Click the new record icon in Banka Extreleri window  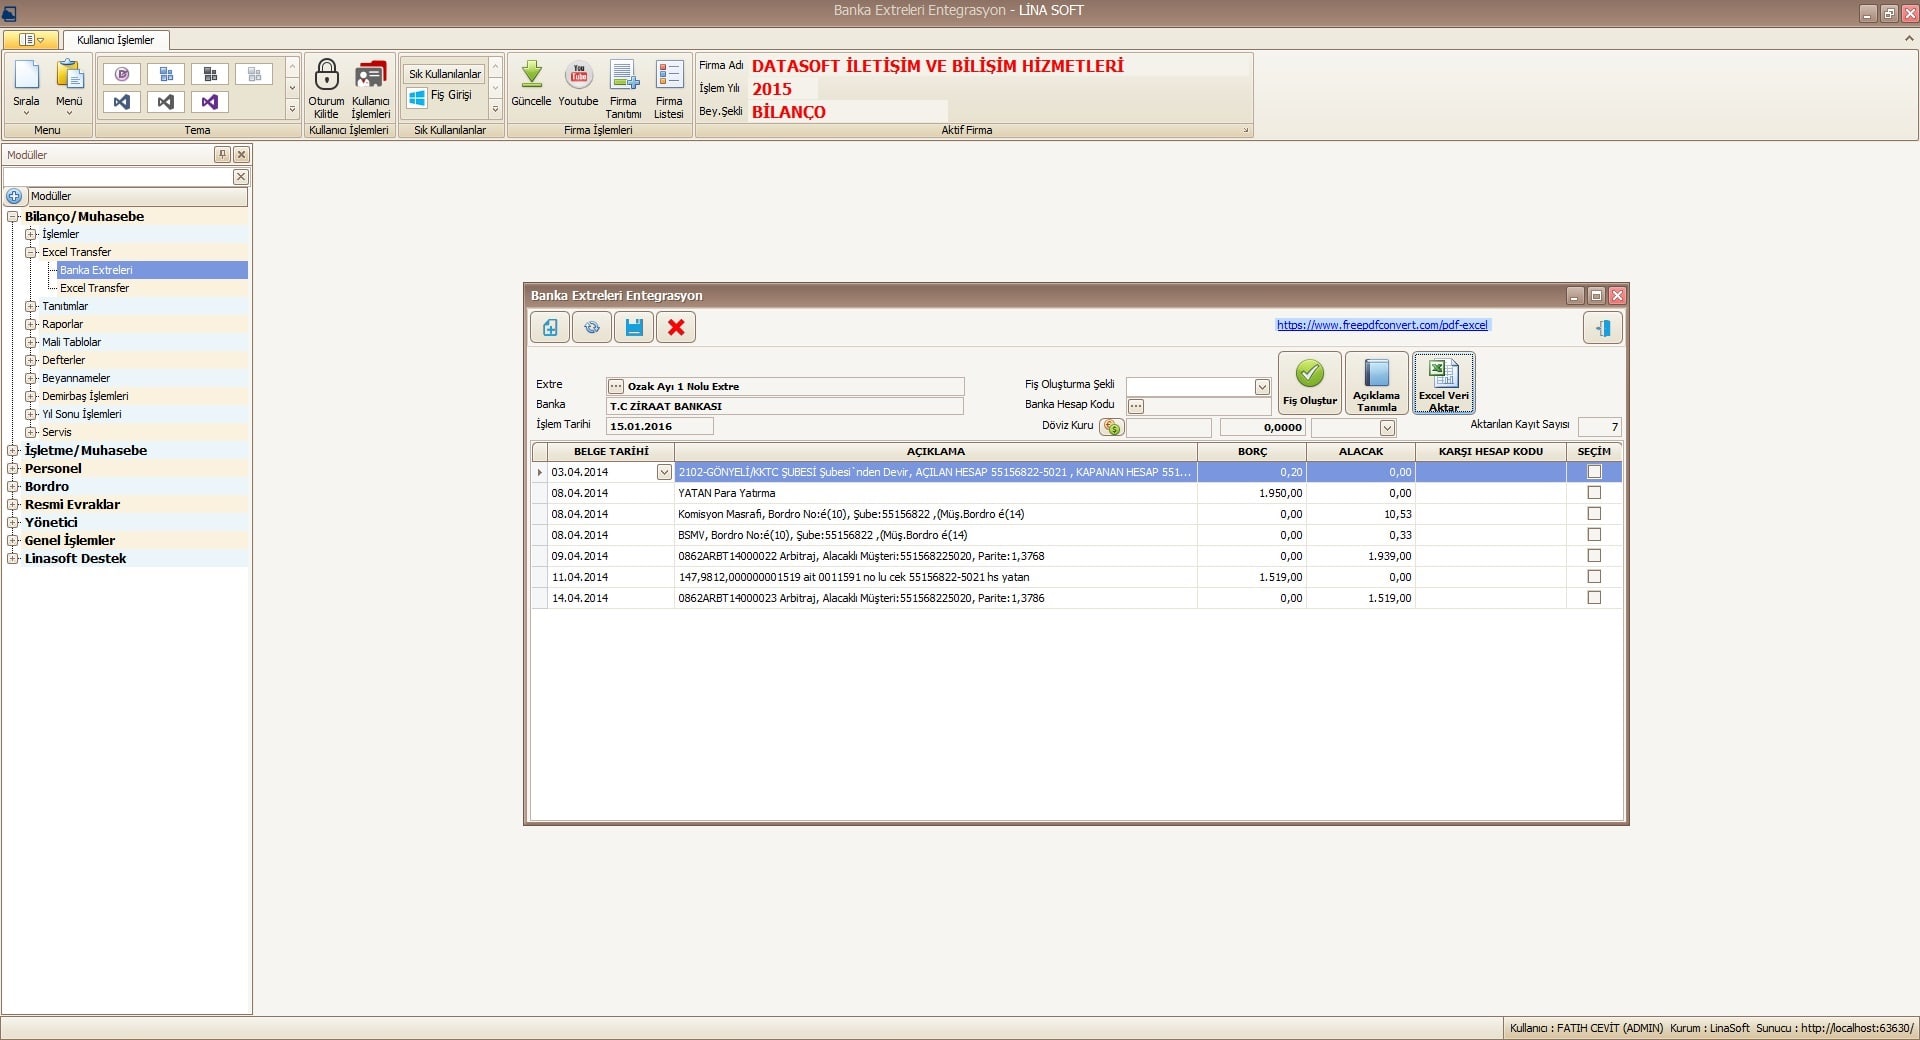550,327
